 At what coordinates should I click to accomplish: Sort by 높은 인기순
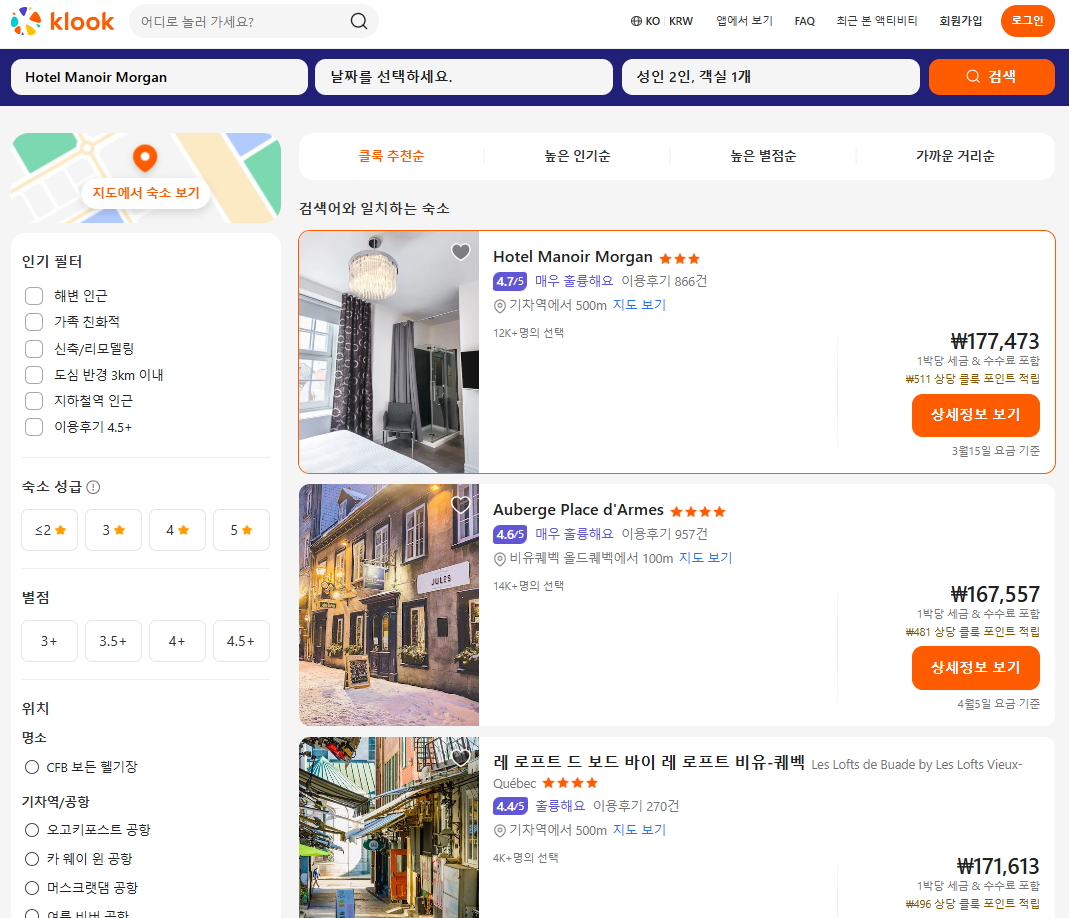coord(577,156)
